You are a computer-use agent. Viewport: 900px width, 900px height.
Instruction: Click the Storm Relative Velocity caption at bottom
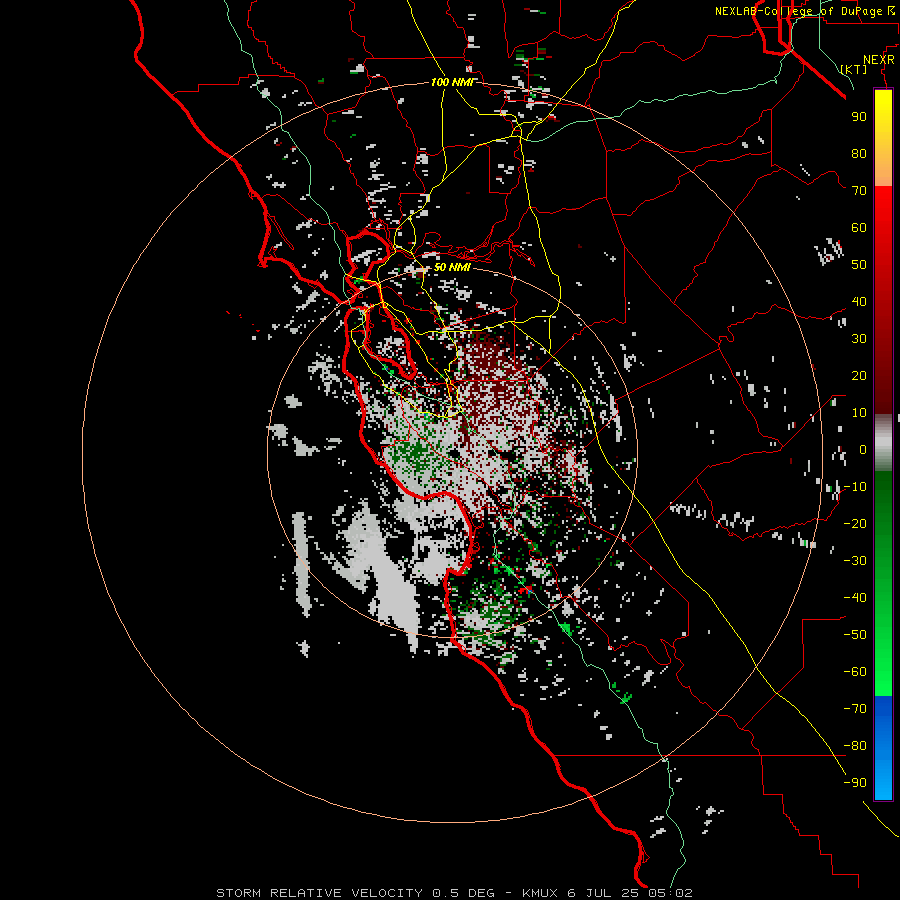coord(454,893)
